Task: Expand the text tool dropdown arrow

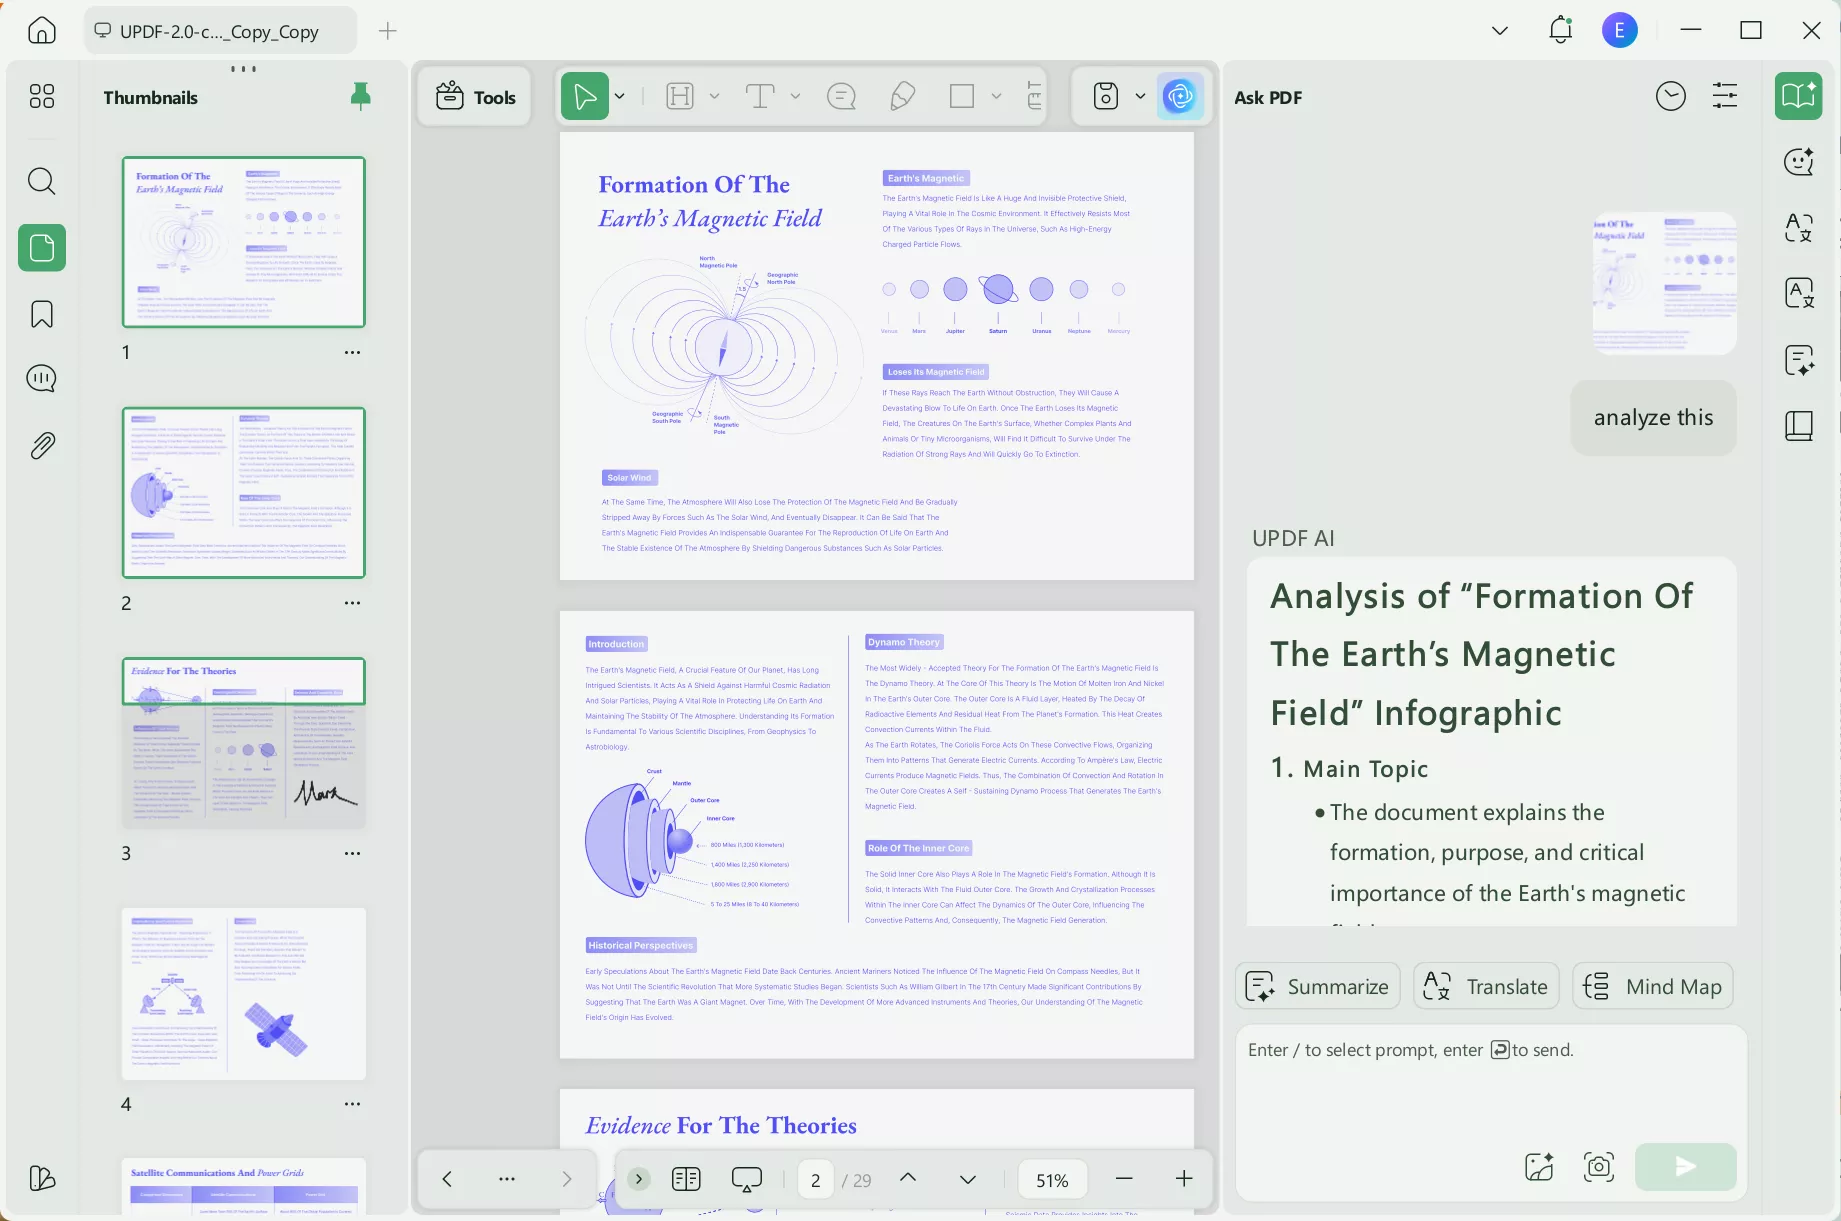Action: pyautogui.click(x=795, y=97)
